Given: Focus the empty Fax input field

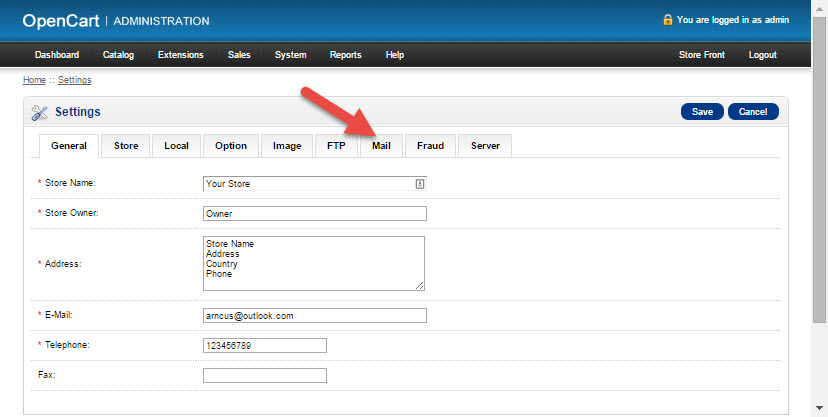Looking at the screenshot, I should pyautogui.click(x=265, y=375).
